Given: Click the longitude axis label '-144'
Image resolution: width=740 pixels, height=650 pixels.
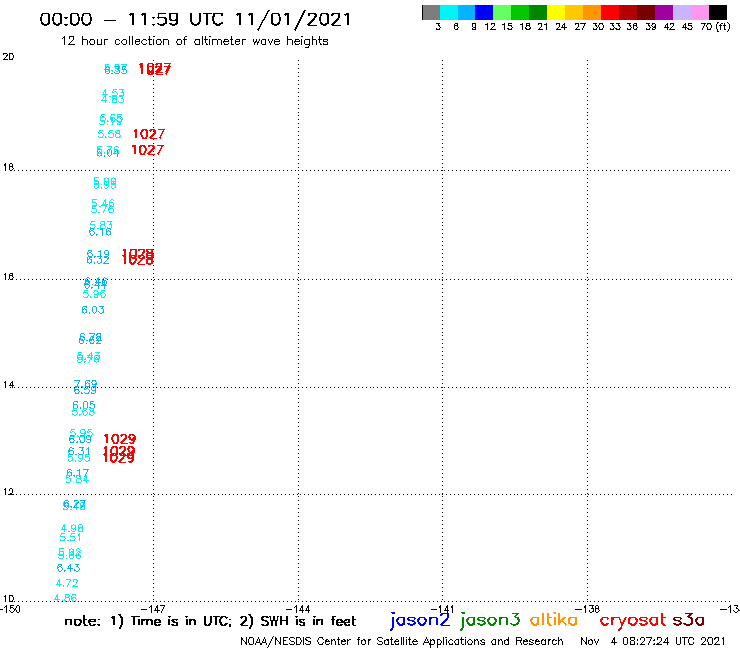Looking at the screenshot, I should 298,609.
